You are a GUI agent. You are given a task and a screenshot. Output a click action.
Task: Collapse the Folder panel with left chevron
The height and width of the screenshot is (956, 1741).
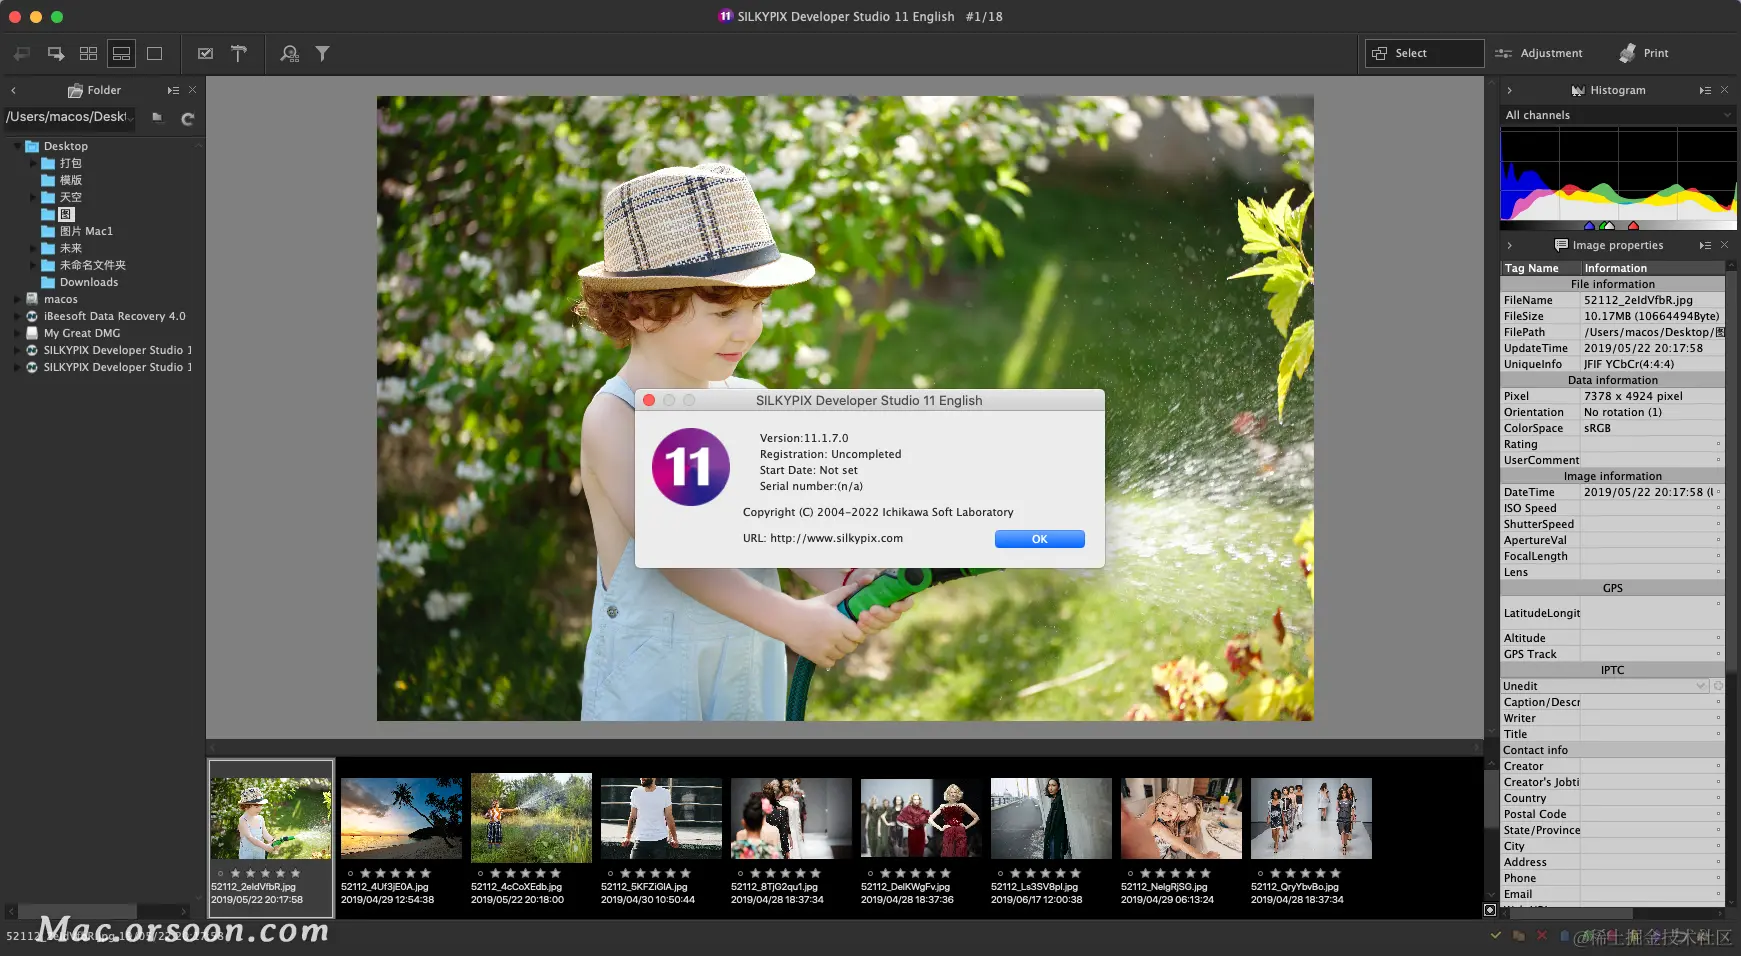13,90
